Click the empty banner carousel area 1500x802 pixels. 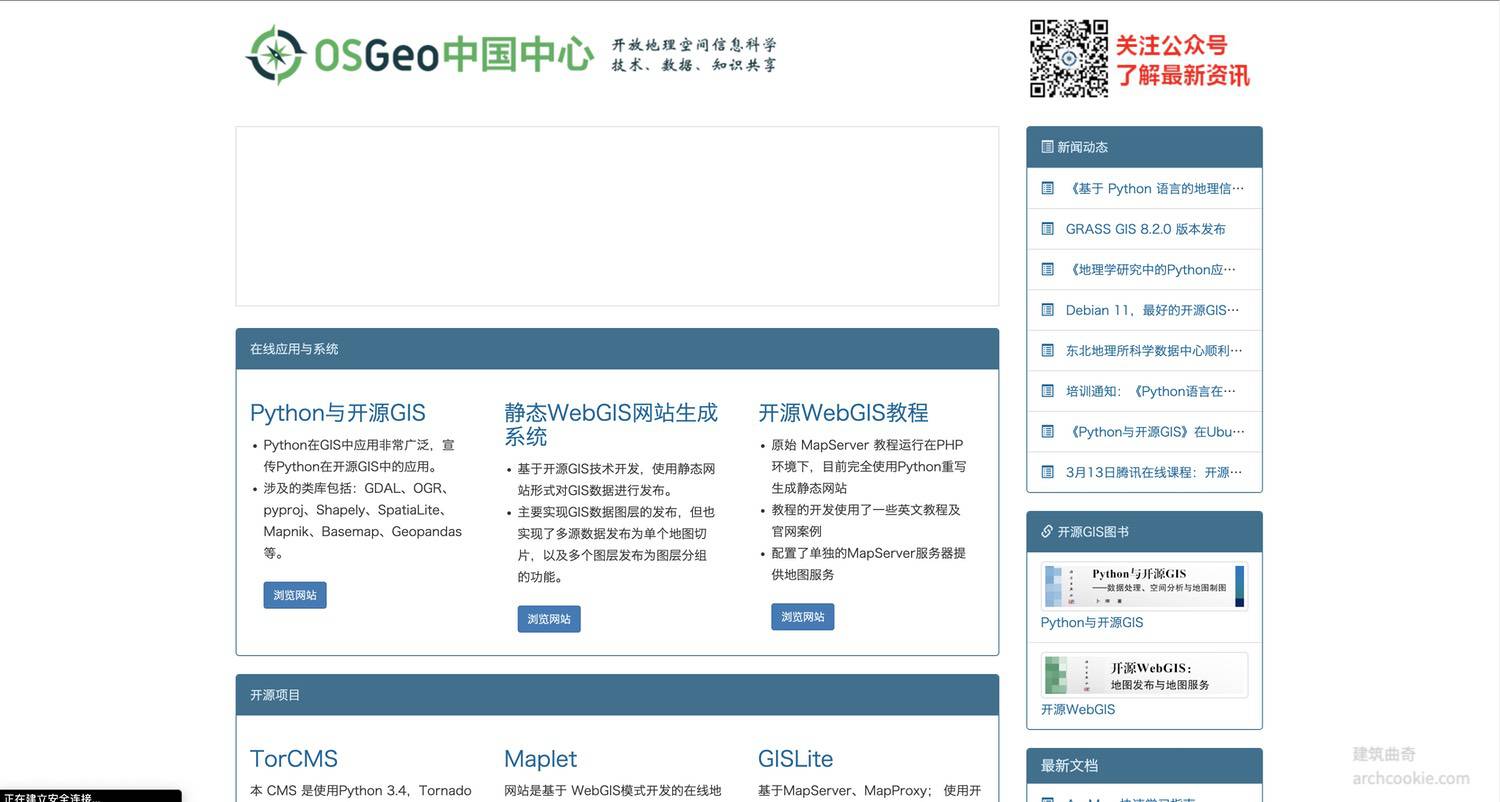617,216
